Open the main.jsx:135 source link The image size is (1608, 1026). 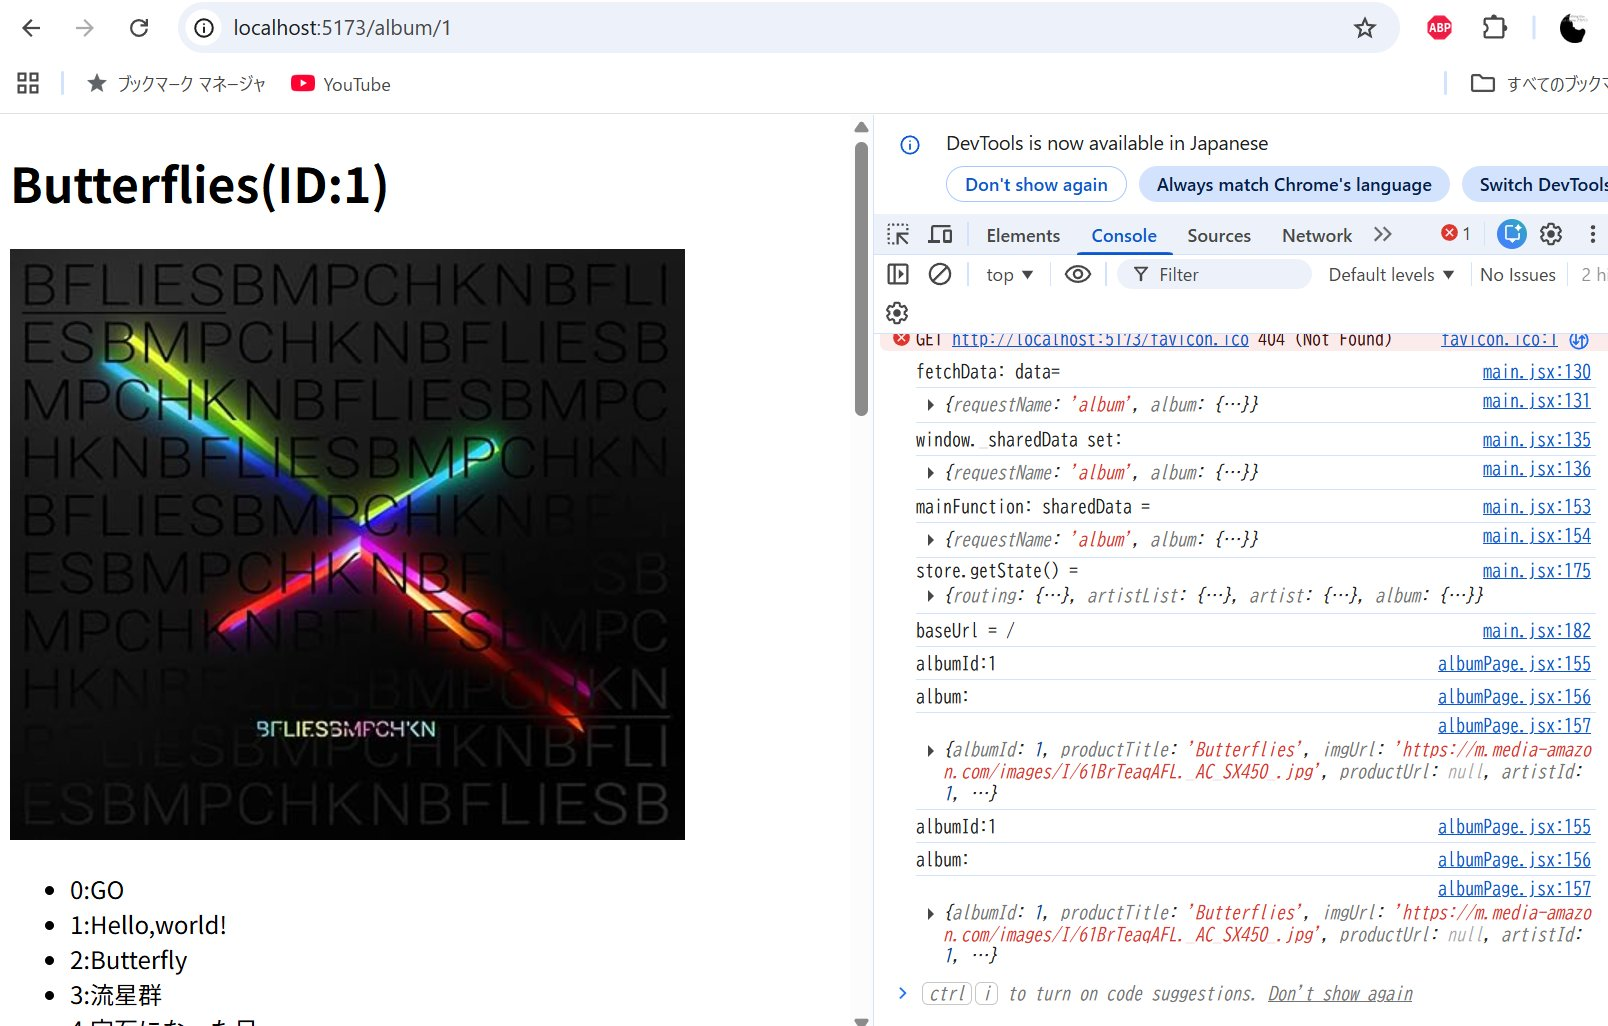coord(1536,440)
